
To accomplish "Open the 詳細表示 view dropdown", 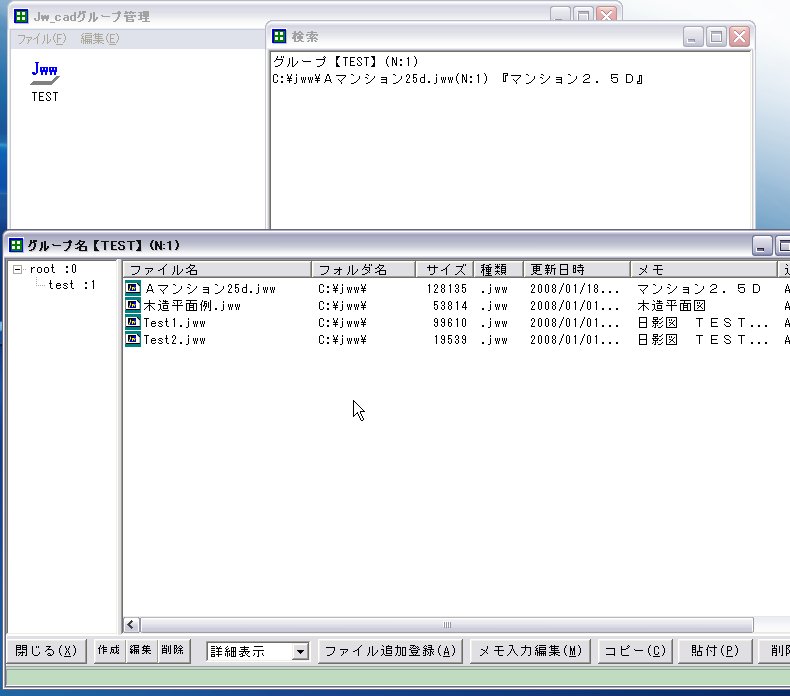I will (x=300, y=652).
